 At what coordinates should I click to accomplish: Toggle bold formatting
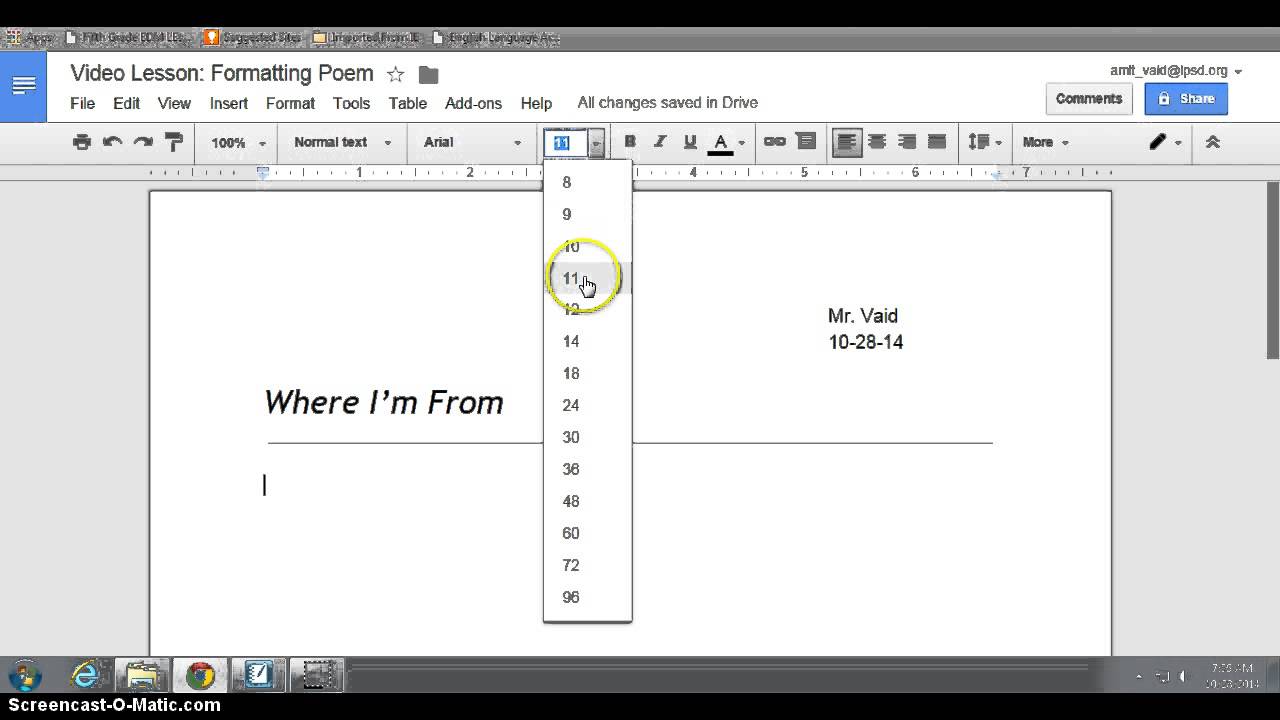click(630, 142)
